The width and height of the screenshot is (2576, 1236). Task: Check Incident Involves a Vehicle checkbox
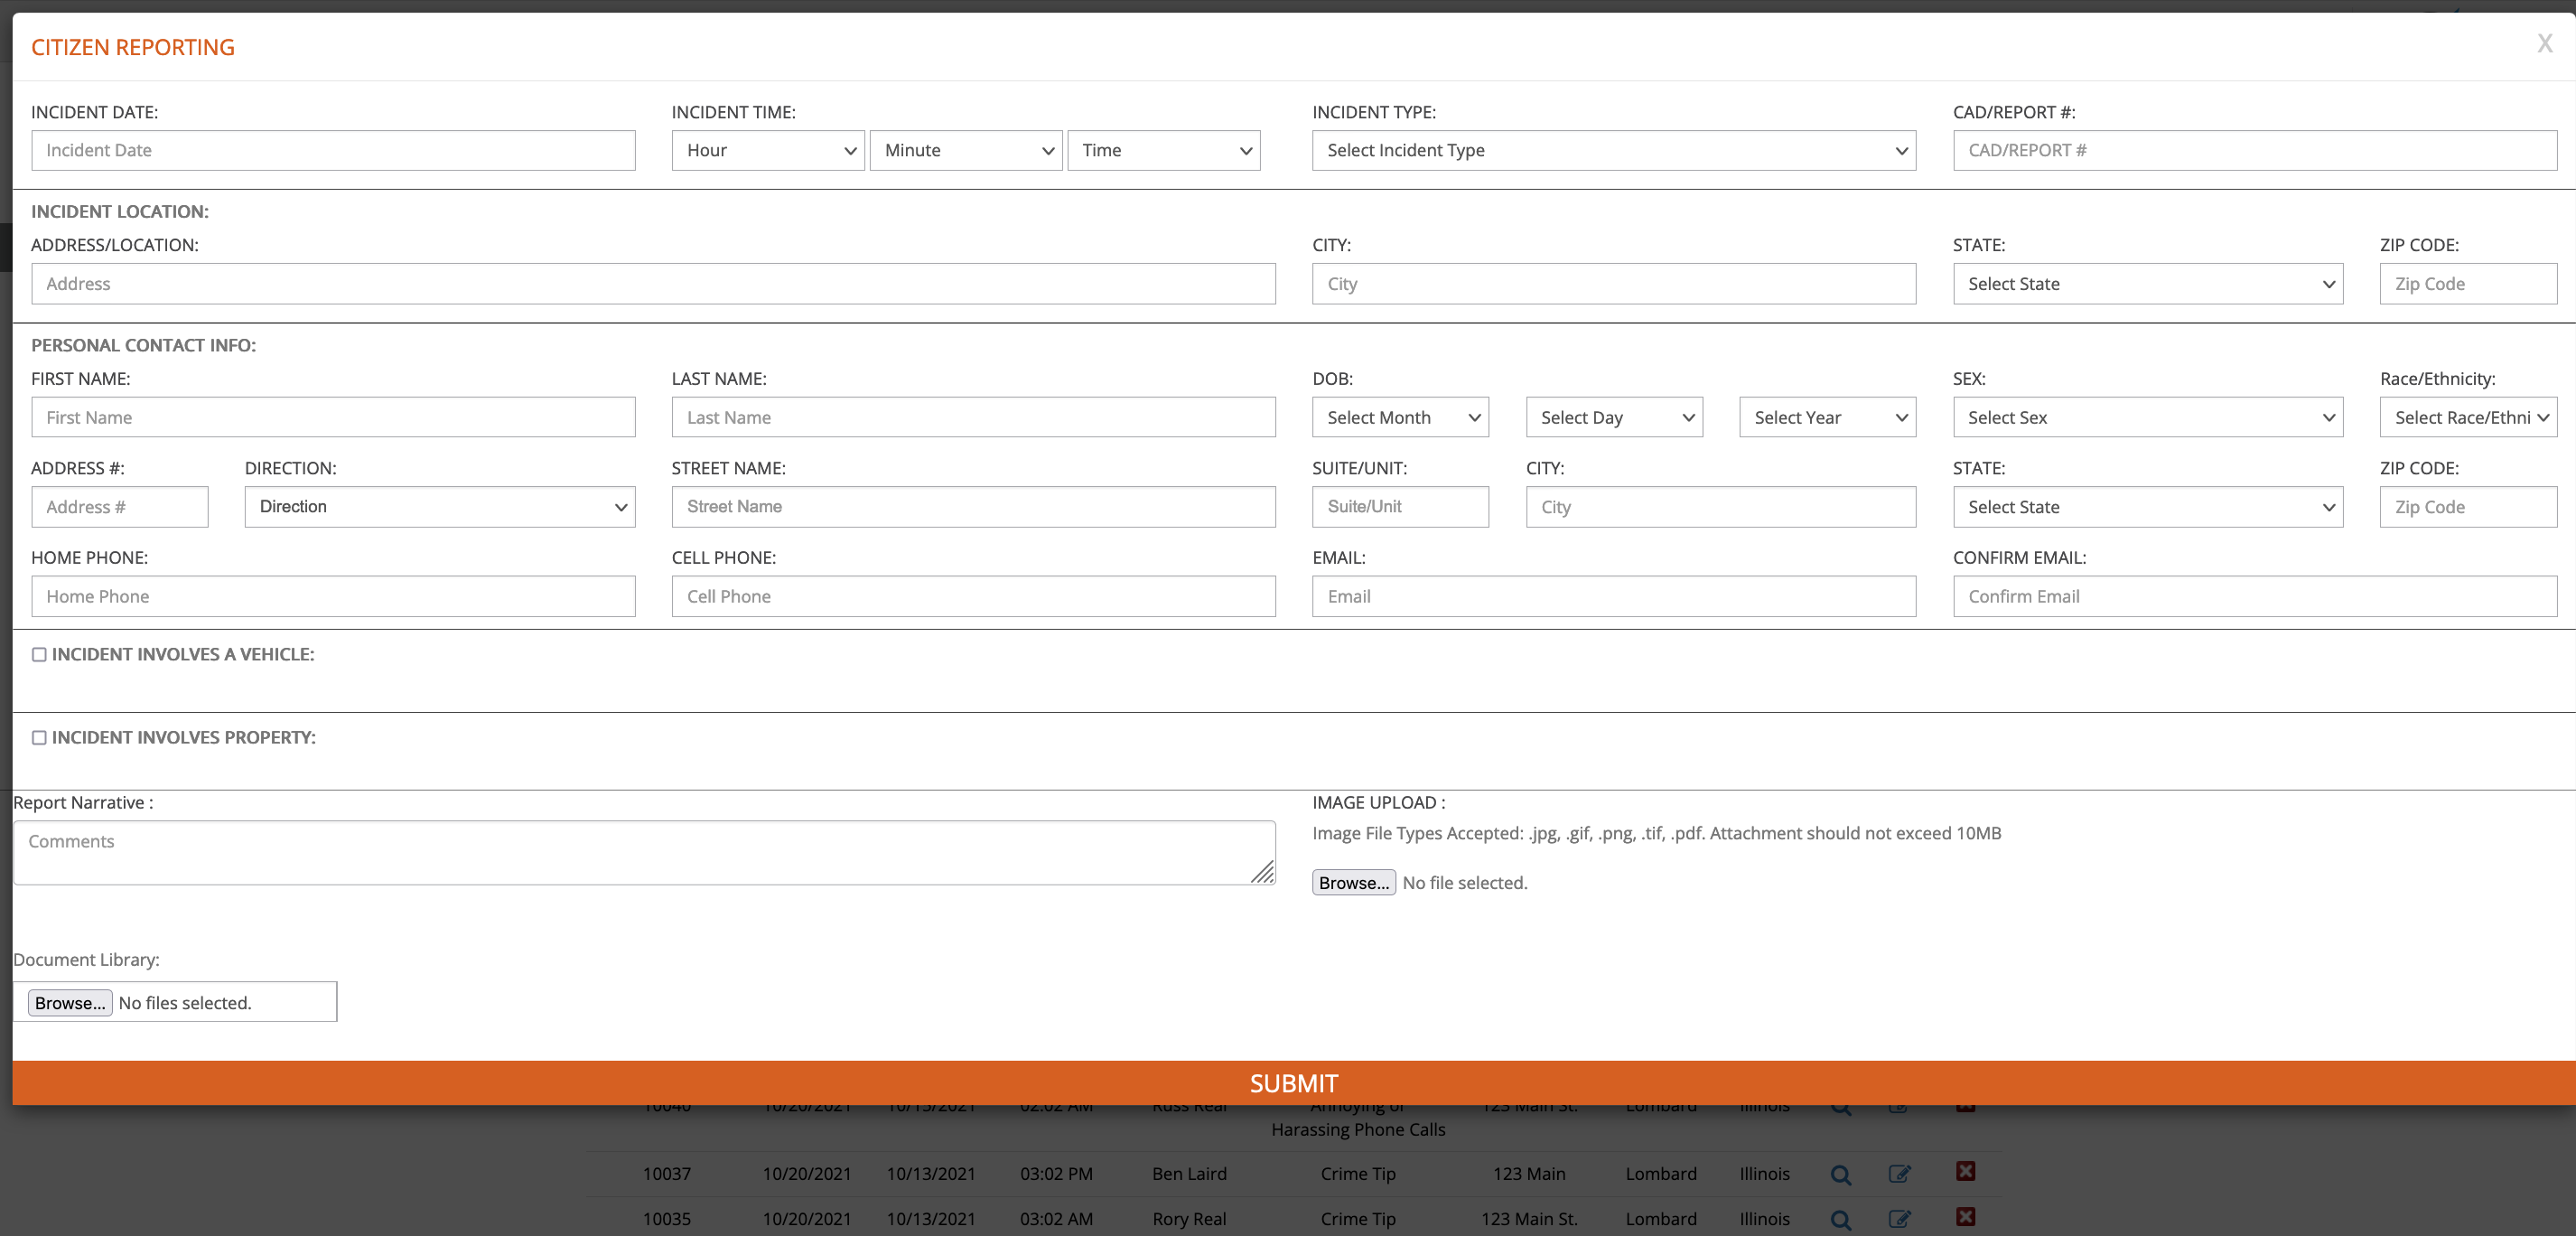[x=39, y=655]
